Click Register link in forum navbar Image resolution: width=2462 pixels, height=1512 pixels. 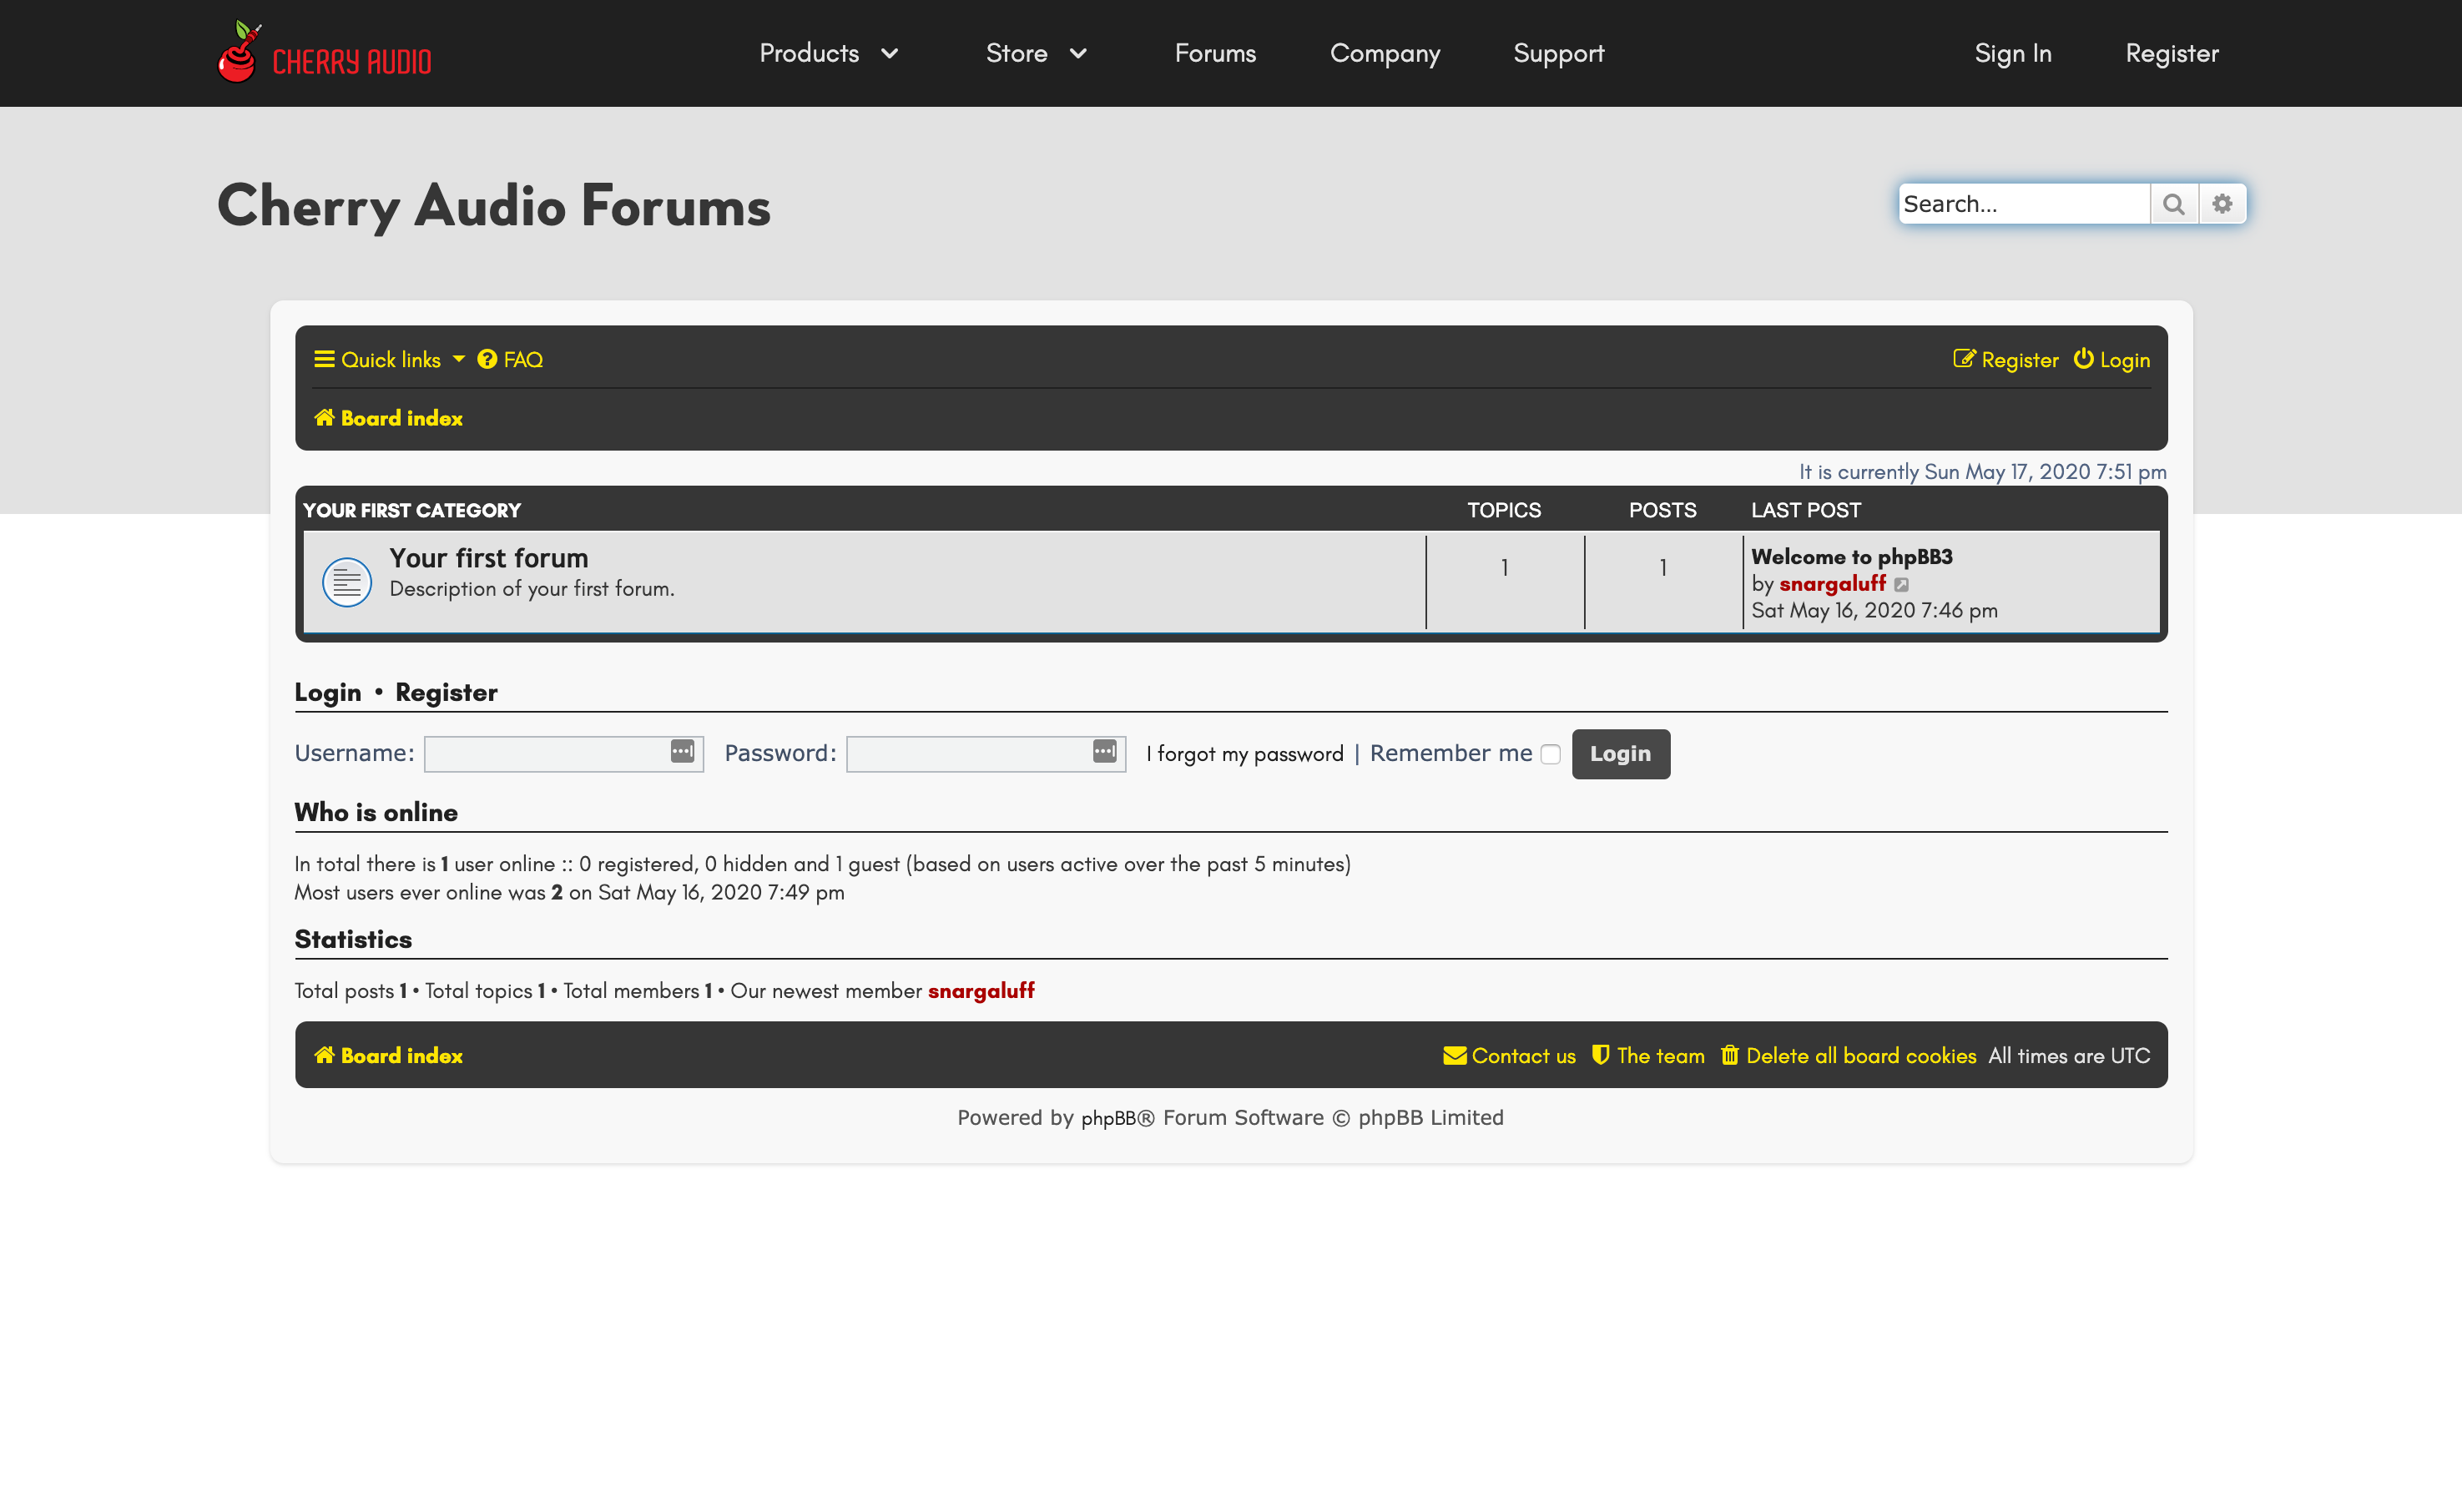pyautogui.click(x=2005, y=360)
